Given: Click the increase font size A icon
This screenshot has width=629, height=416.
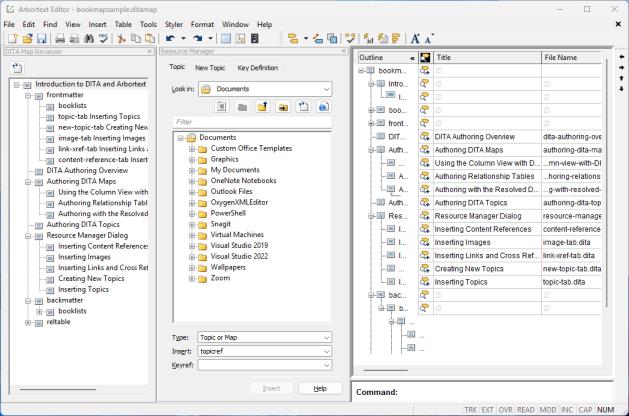Looking at the screenshot, I should click(415, 39).
